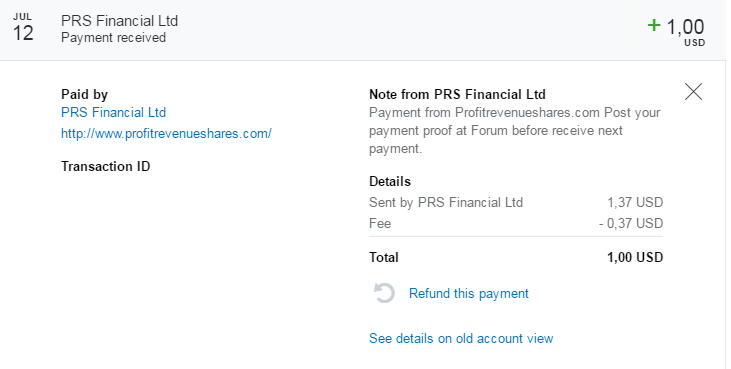Click the JUL 12 date label
731x369 pixels.
click(22, 27)
